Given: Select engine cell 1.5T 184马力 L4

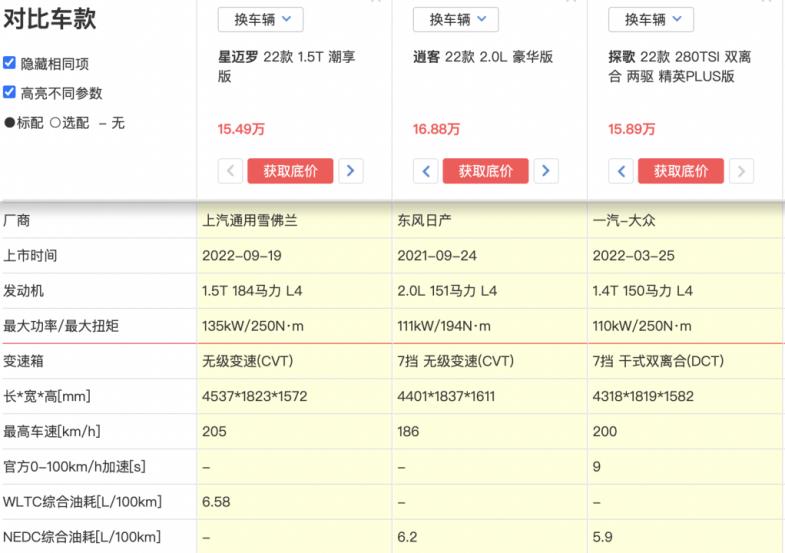Looking at the screenshot, I should pyautogui.click(x=252, y=291).
